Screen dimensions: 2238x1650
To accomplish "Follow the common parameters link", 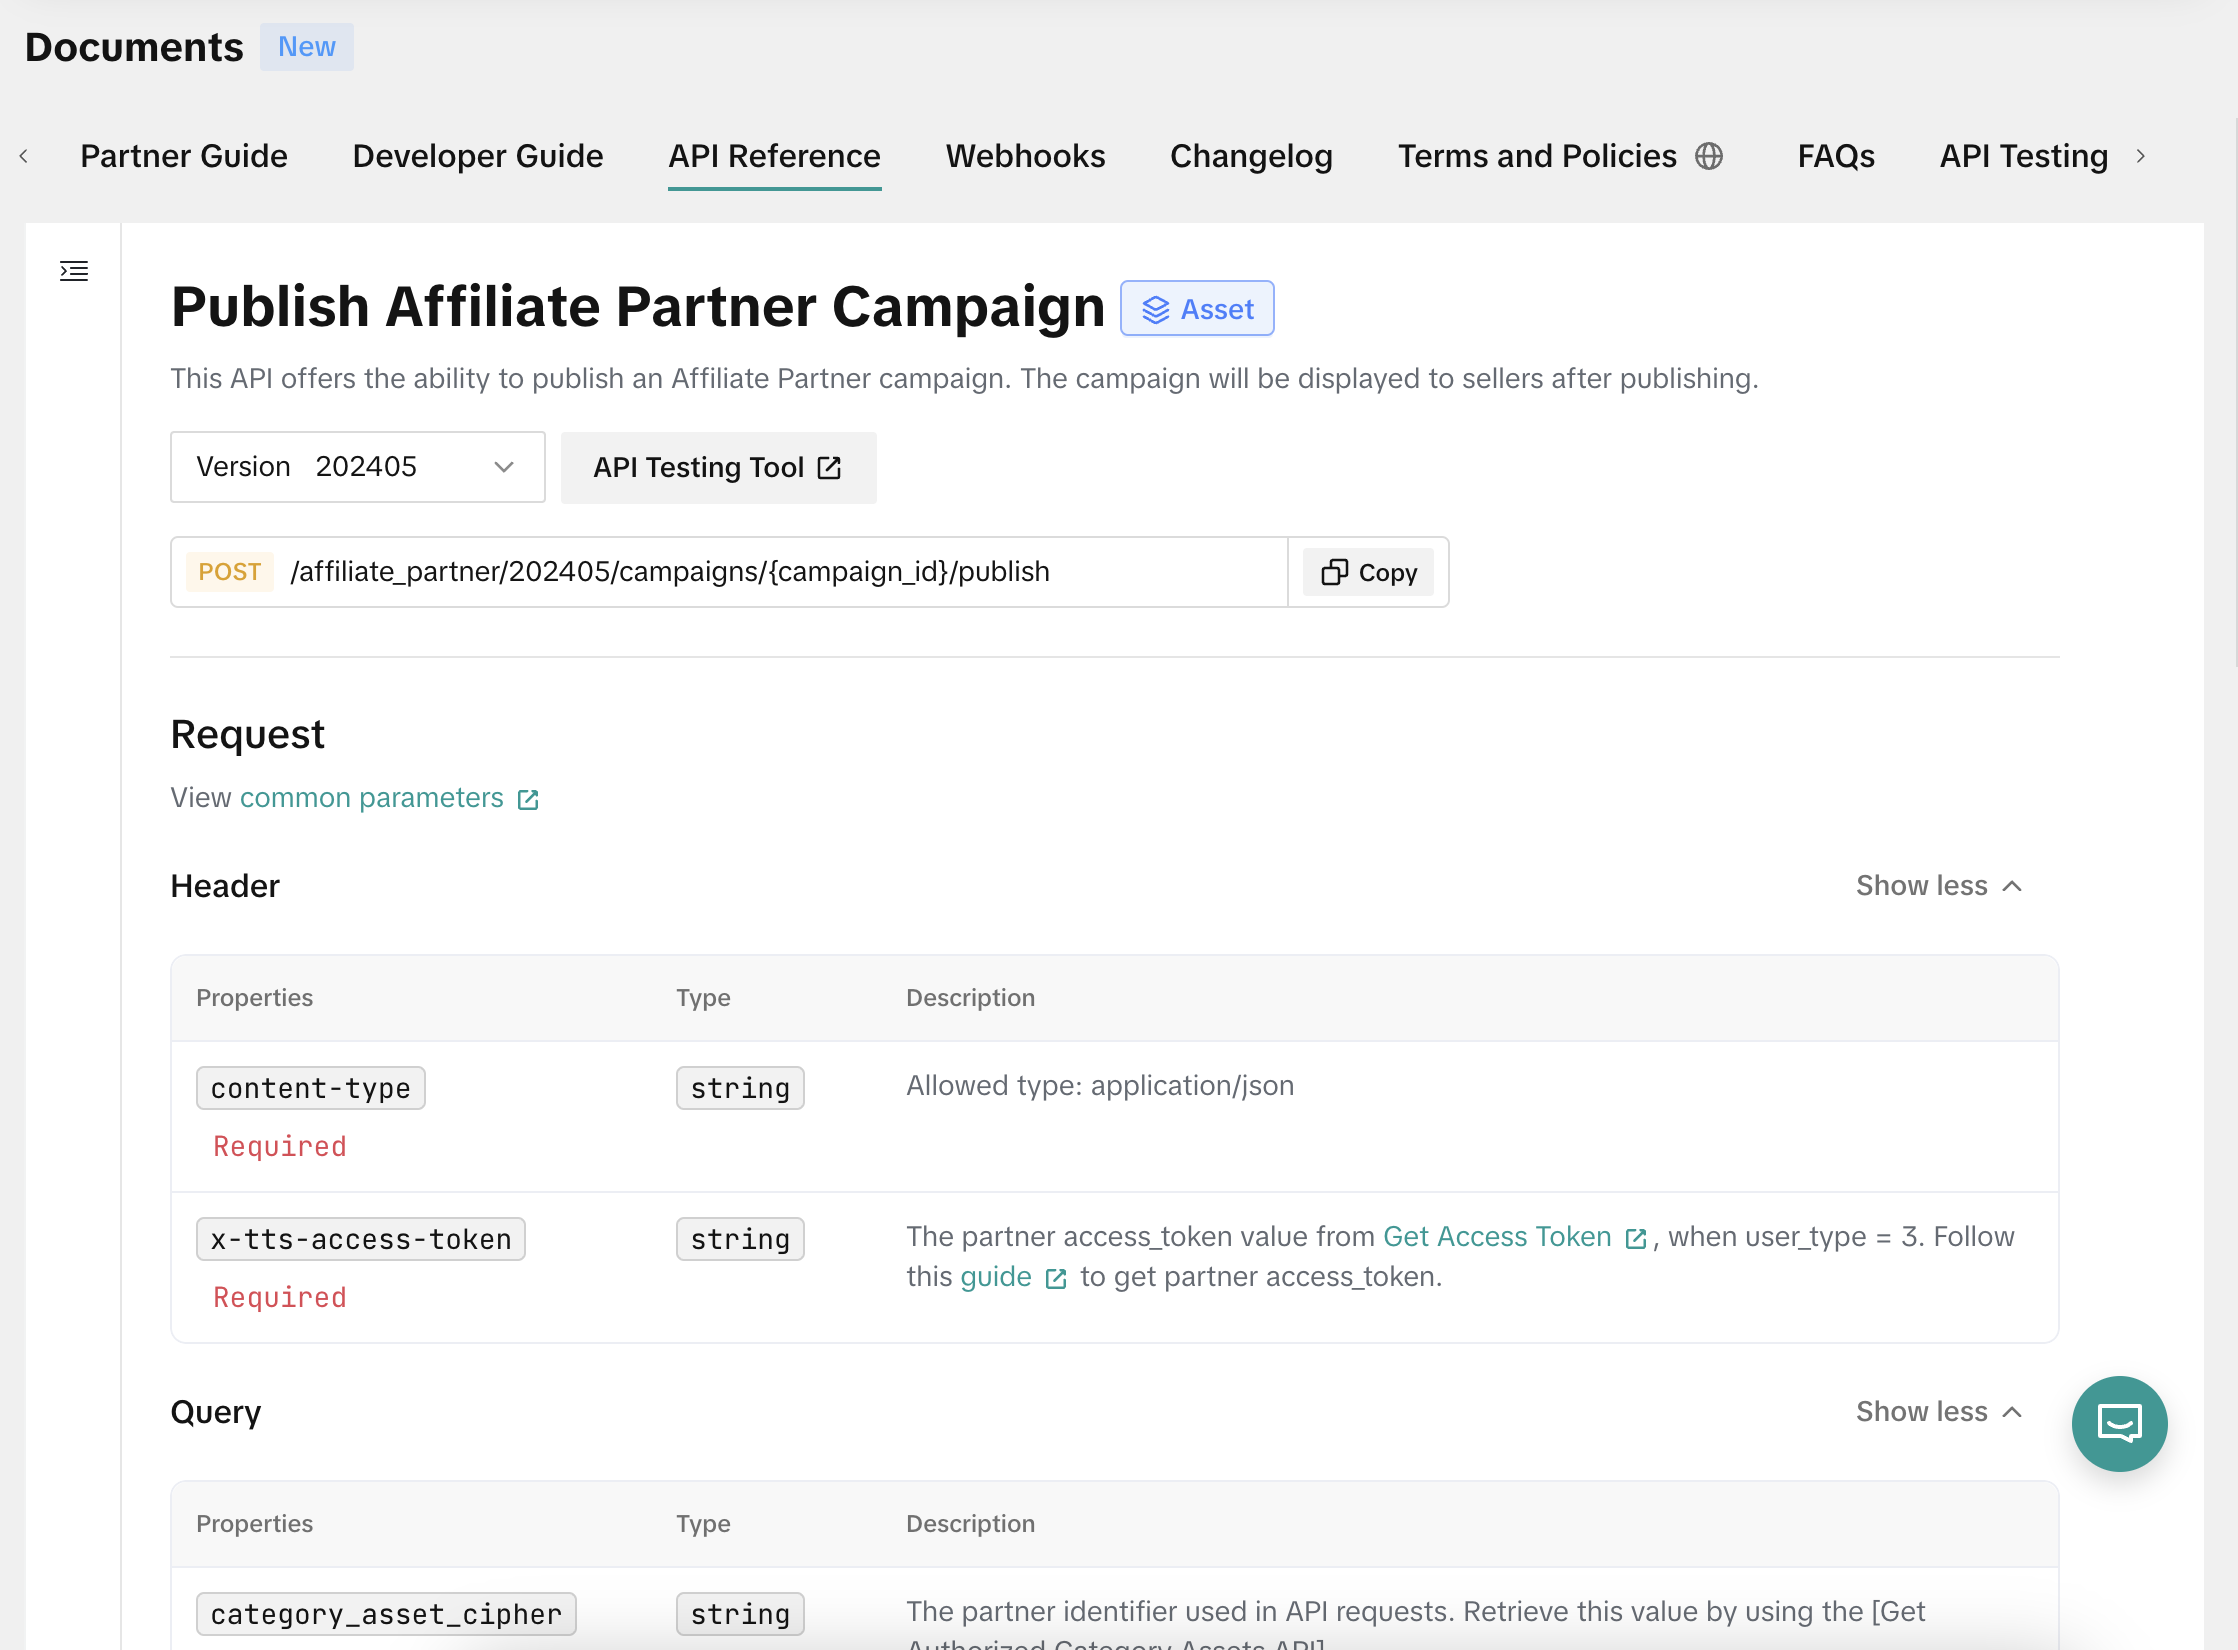I will pyautogui.click(x=371, y=798).
